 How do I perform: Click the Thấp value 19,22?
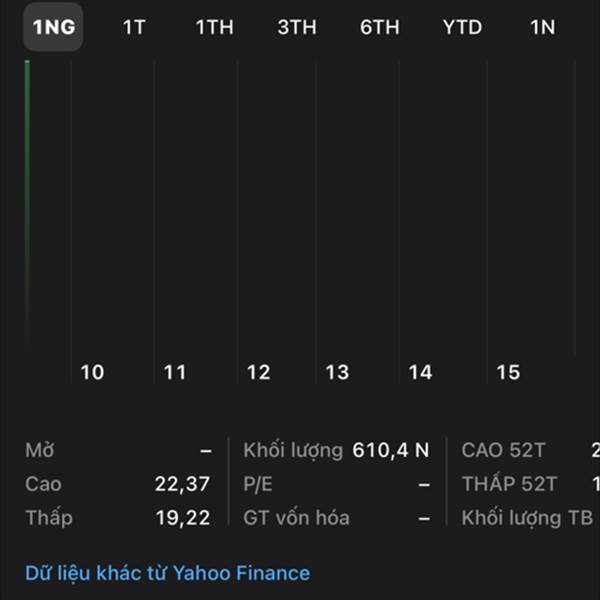(x=182, y=518)
